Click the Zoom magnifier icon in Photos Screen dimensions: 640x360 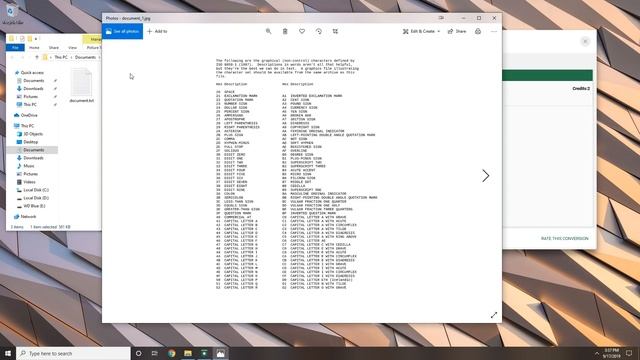tap(269, 31)
